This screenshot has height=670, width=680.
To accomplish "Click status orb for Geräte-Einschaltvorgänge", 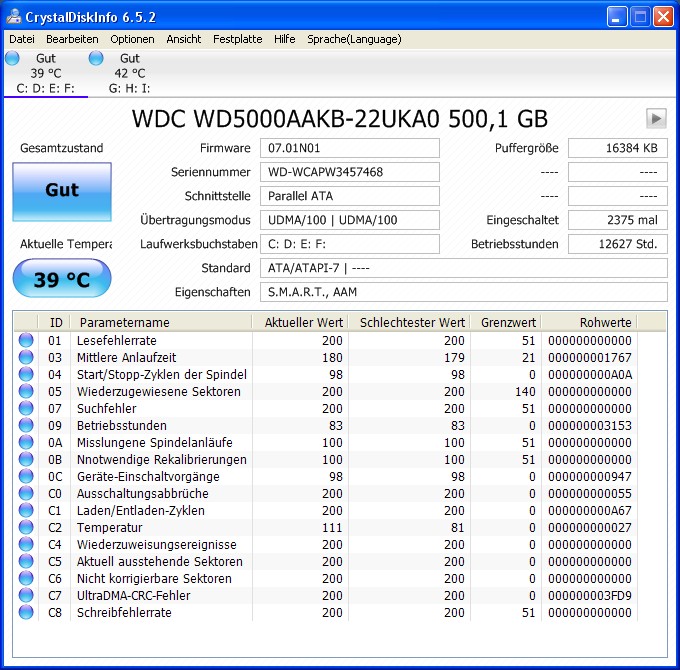I will tap(26, 476).
